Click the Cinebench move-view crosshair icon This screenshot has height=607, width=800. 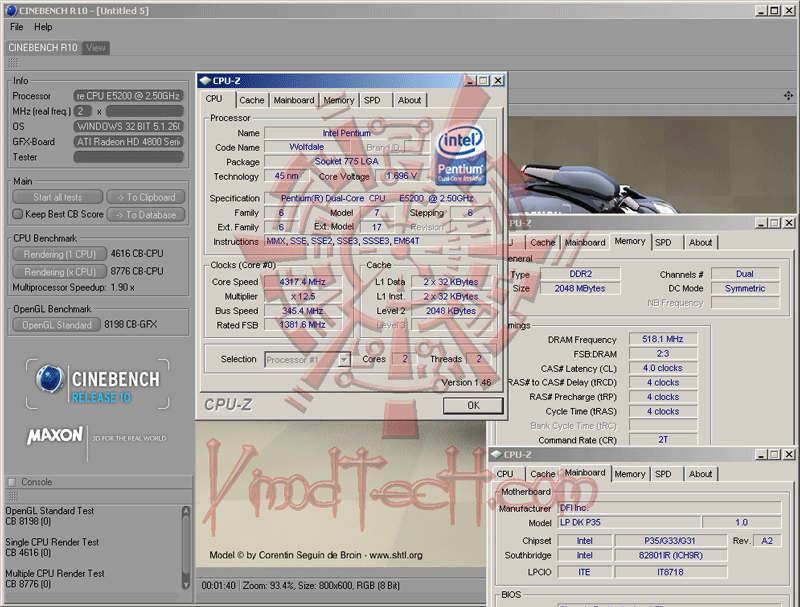click(x=788, y=95)
